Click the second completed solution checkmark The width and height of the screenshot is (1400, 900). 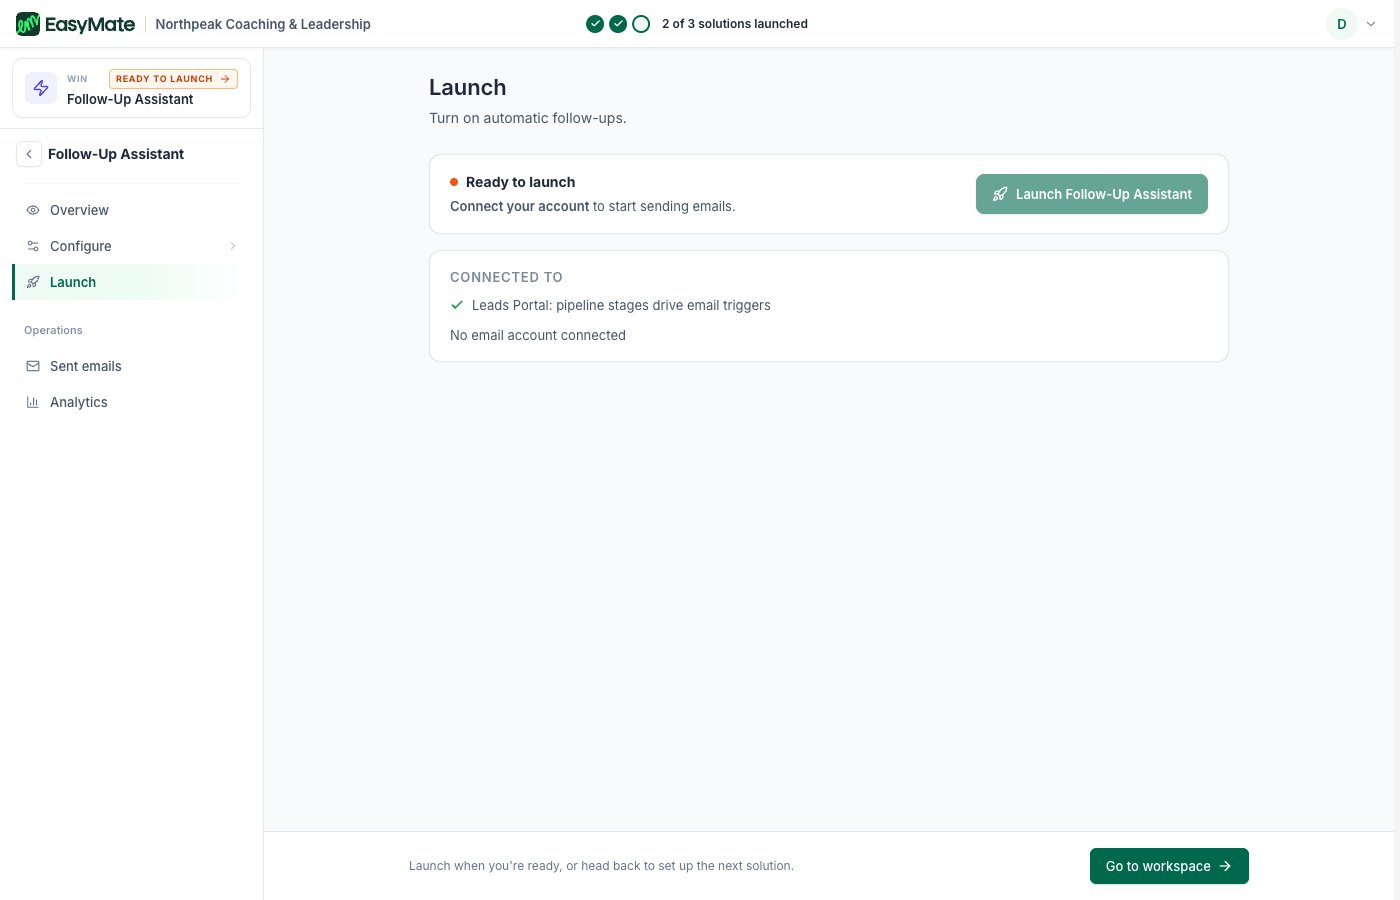pyautogui.click(x=618, y=24)
